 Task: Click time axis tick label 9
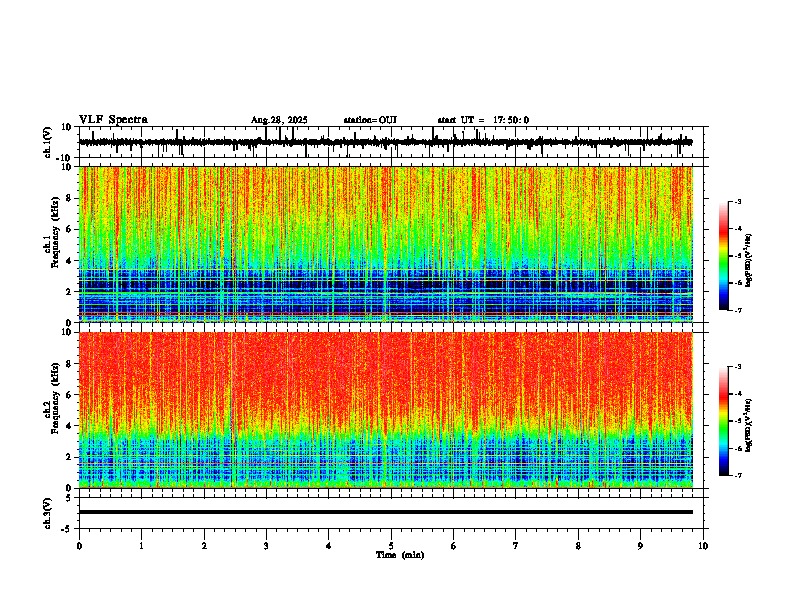click(640, 546)
